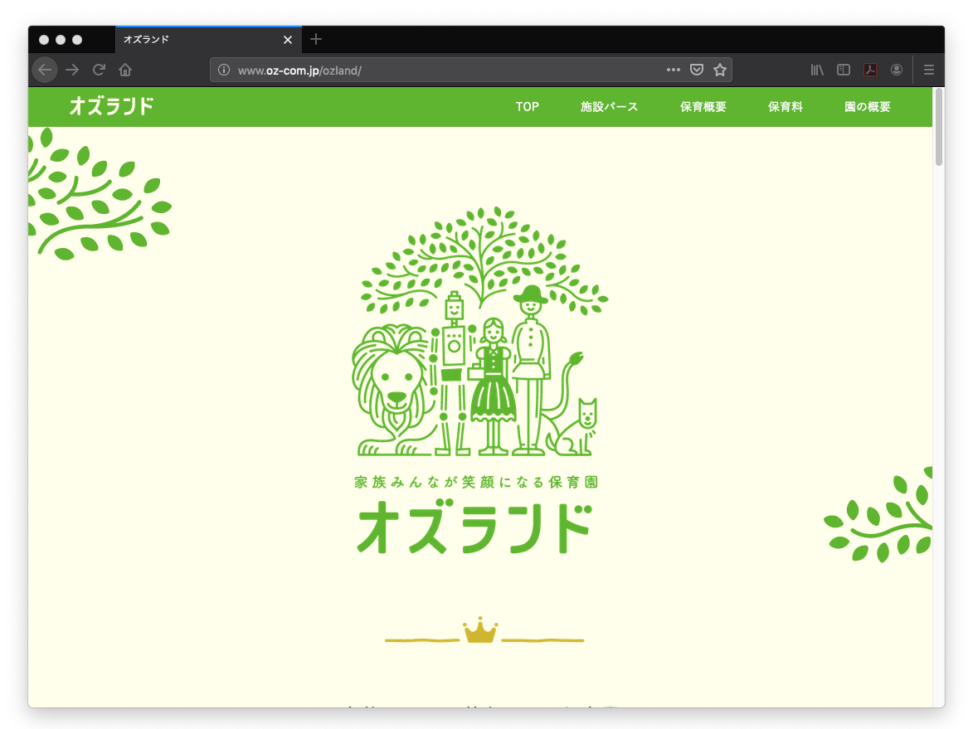Go to the 保育概要 page link
Screen dimensions: 973x729
[703, 107]
